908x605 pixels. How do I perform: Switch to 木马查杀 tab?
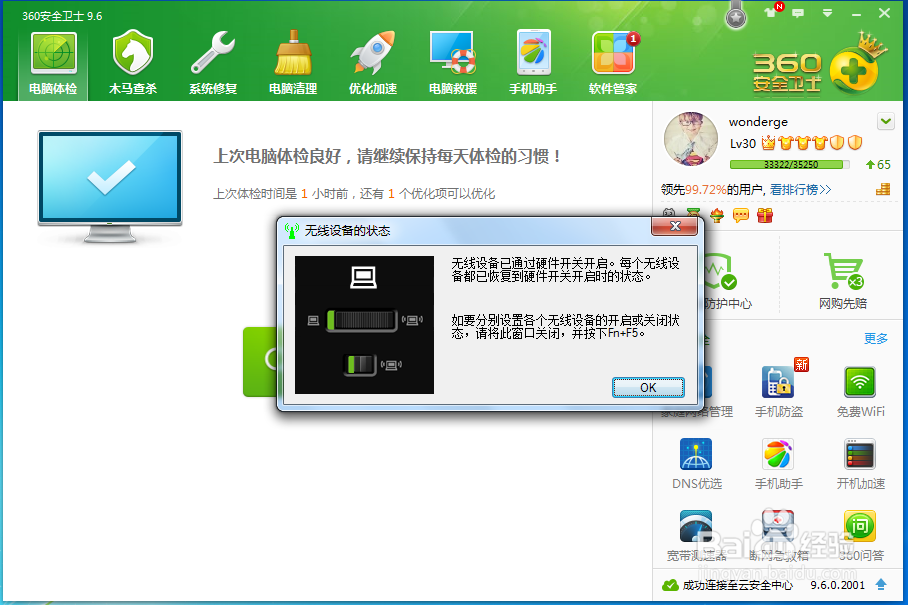[133, 63]
